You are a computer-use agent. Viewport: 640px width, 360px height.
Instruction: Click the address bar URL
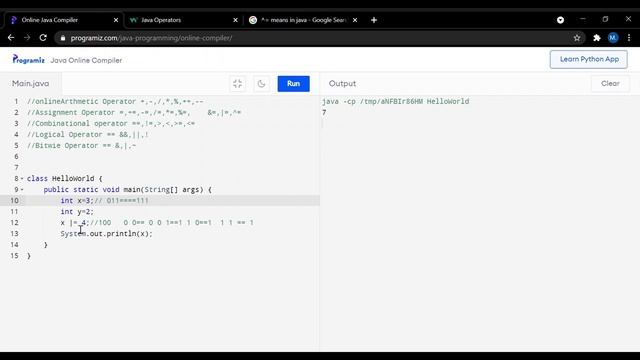click(x=151, y=38)
